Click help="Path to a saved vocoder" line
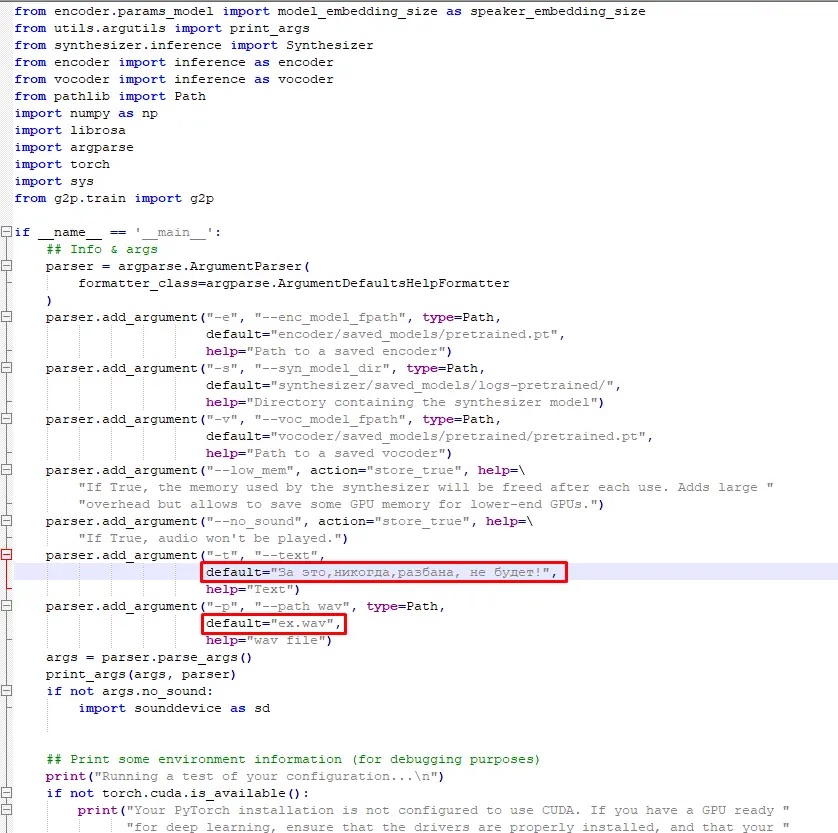The width and height of the screenshot is (838, 833). pyautogui.click(x=329, y=454)
